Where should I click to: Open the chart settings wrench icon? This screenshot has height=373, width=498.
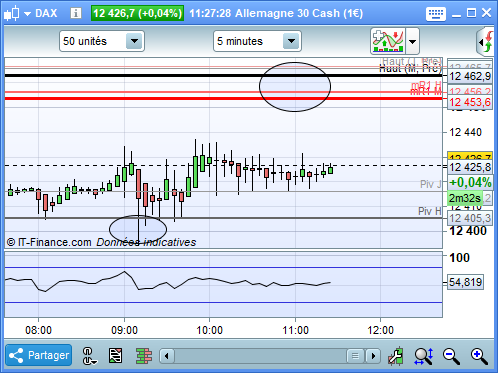pyautogui.click(x=396, y=356)
